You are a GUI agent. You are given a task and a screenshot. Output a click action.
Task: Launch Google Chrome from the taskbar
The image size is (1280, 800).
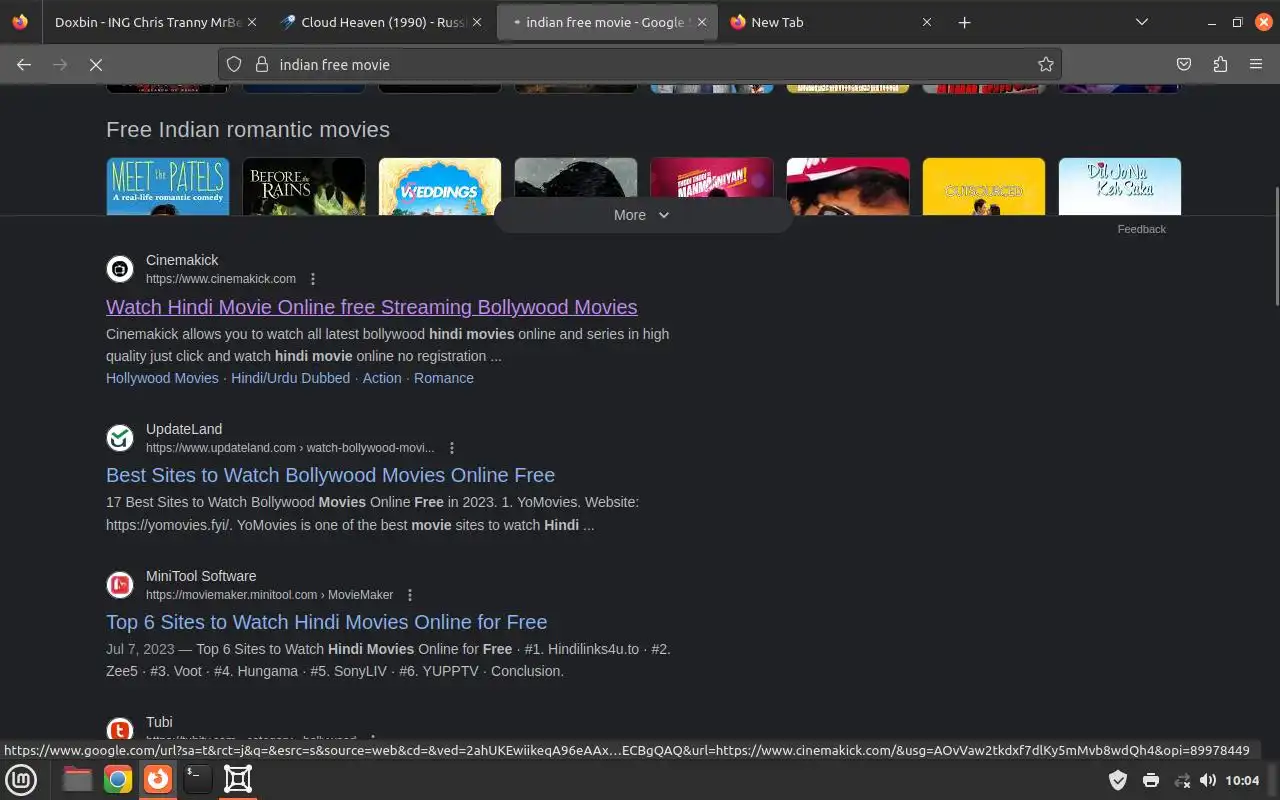pyautogui.click(x=118, y=779)
